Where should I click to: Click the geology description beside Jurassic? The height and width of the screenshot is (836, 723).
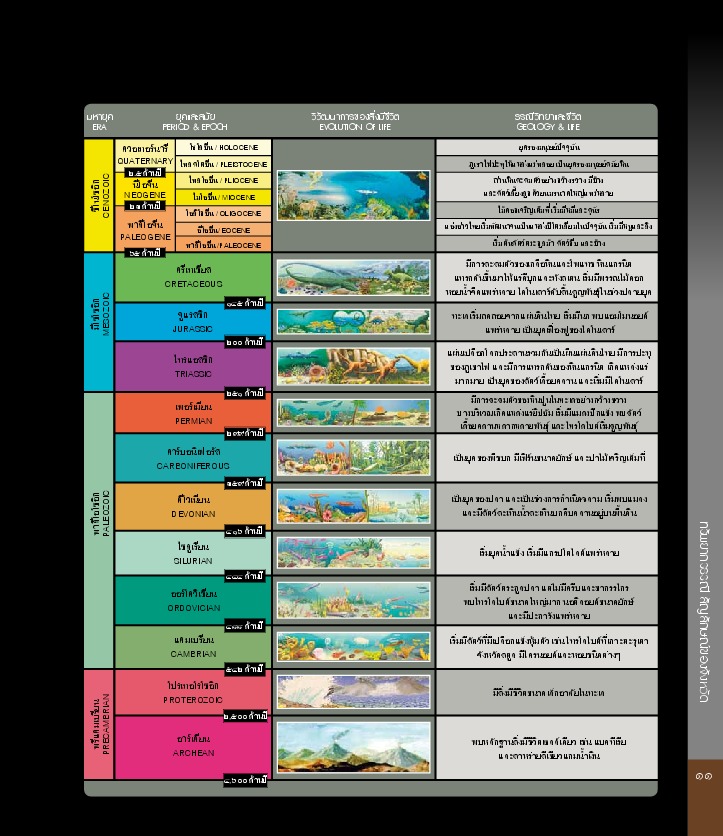coord(547,322)
